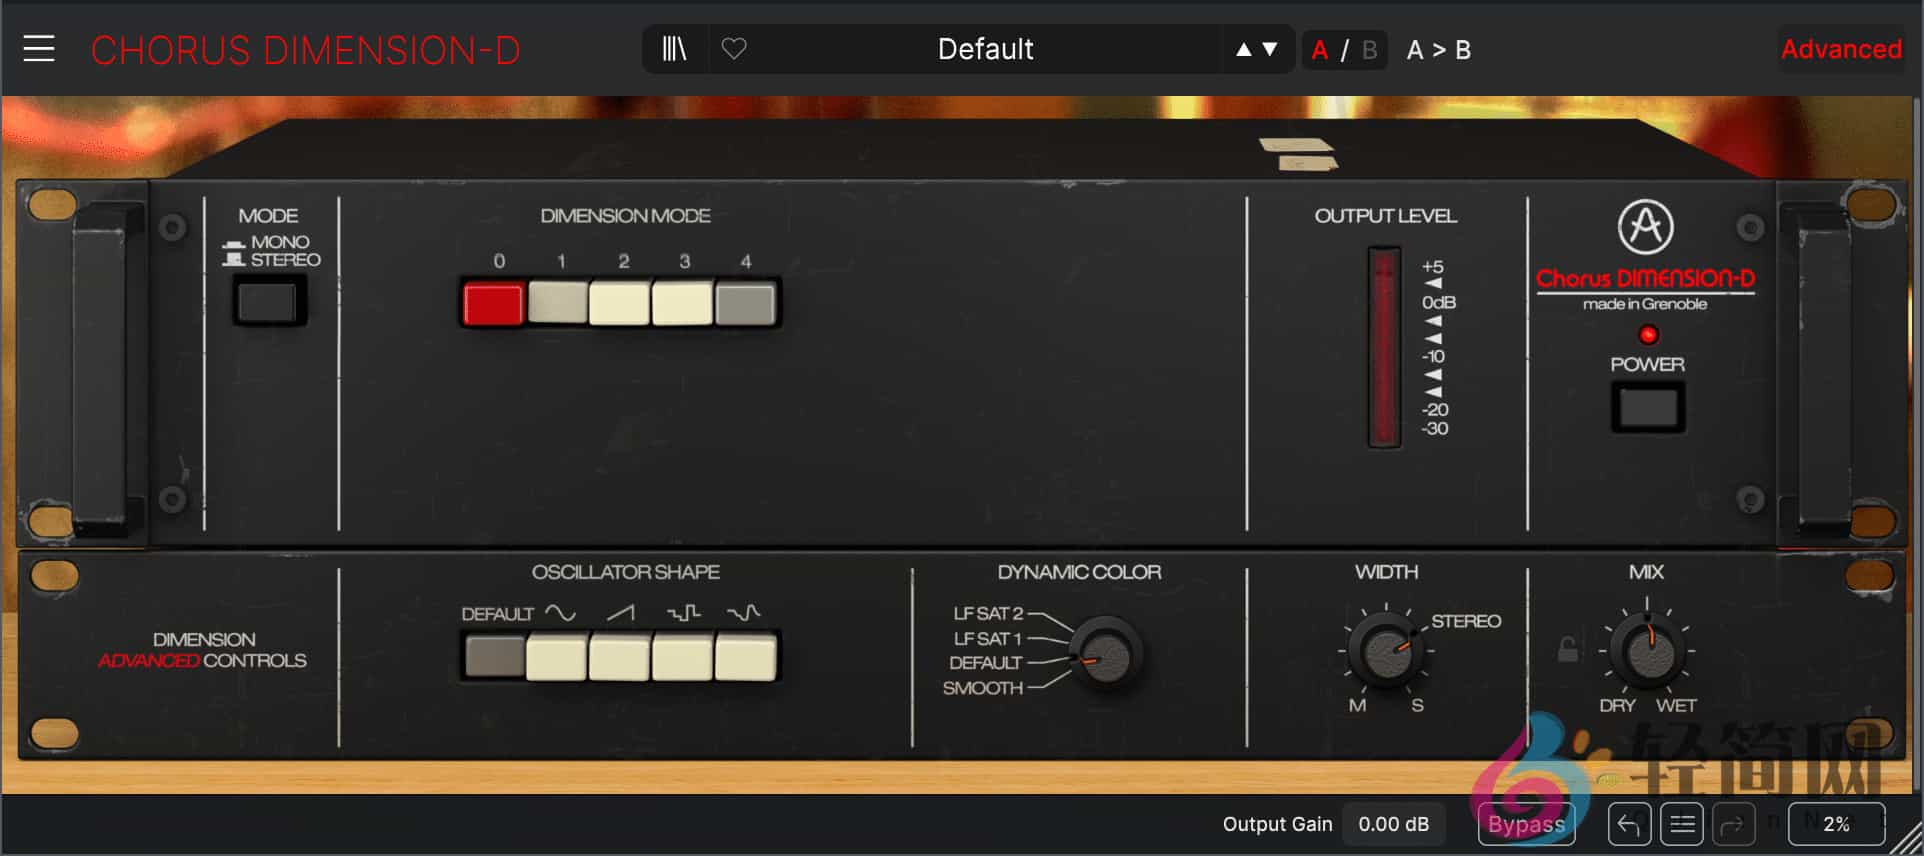Toggle the Power switch

[x=1647, y=408]
